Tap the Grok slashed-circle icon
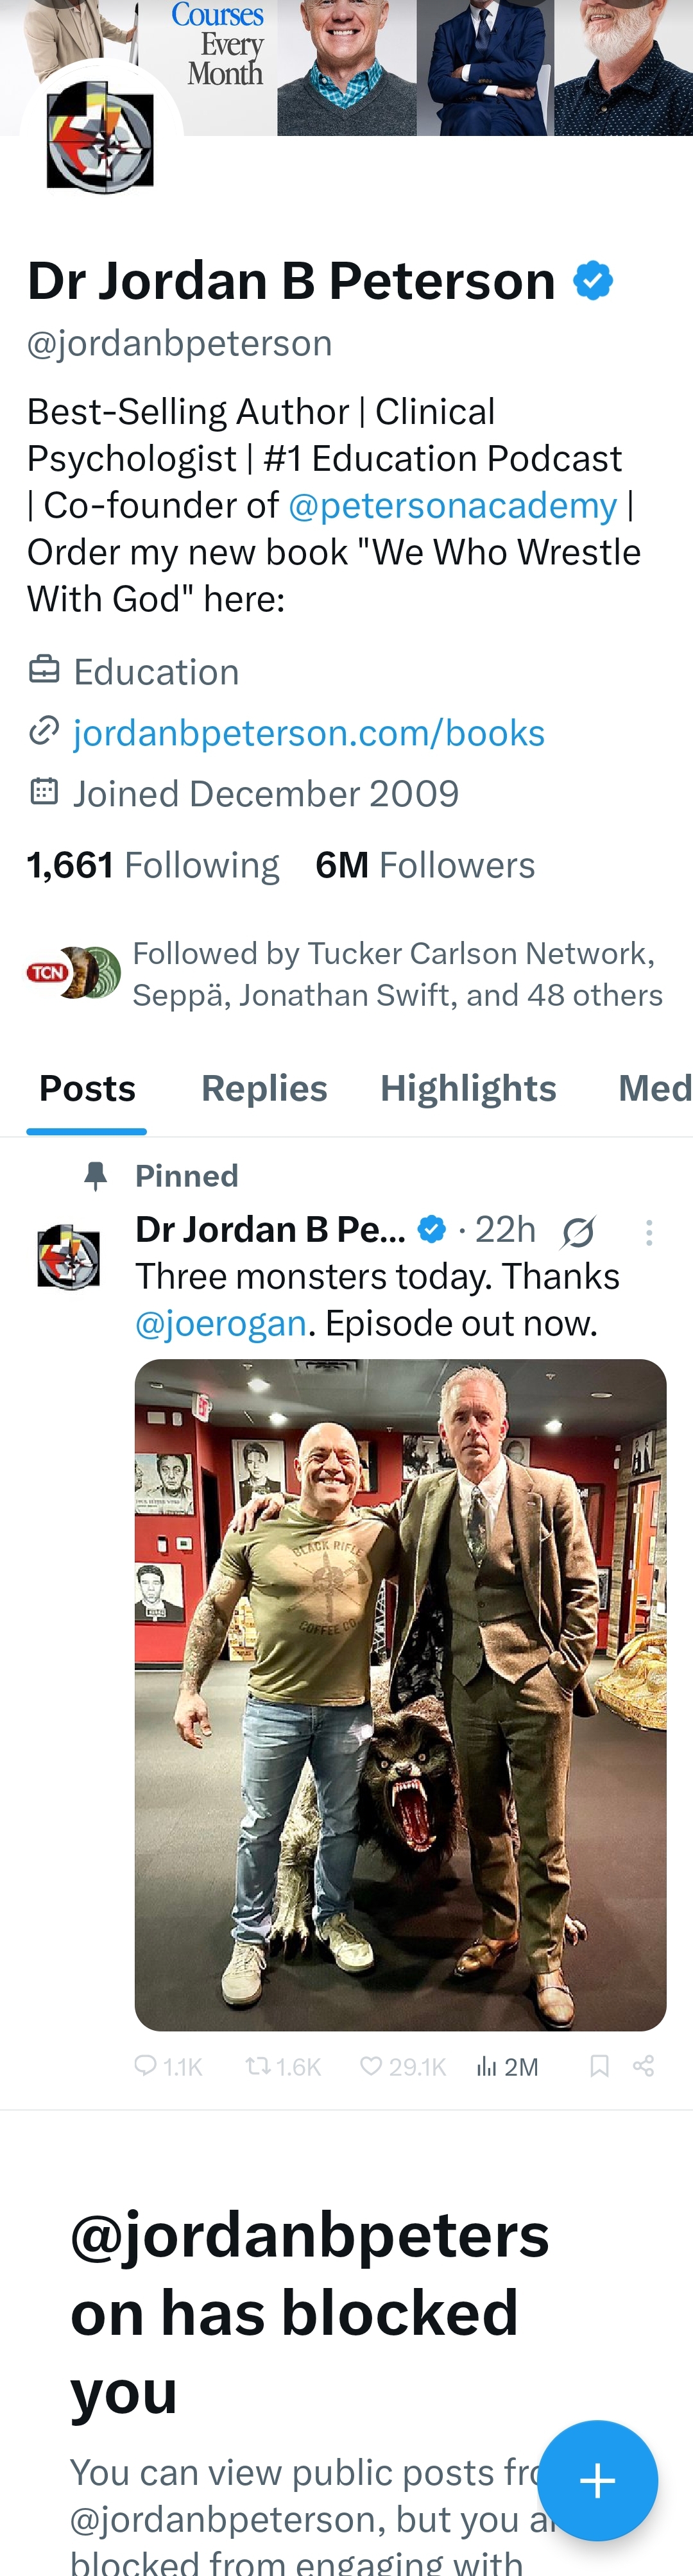This screenshot has width=693, height=2576. click(x=578, y=1232)
